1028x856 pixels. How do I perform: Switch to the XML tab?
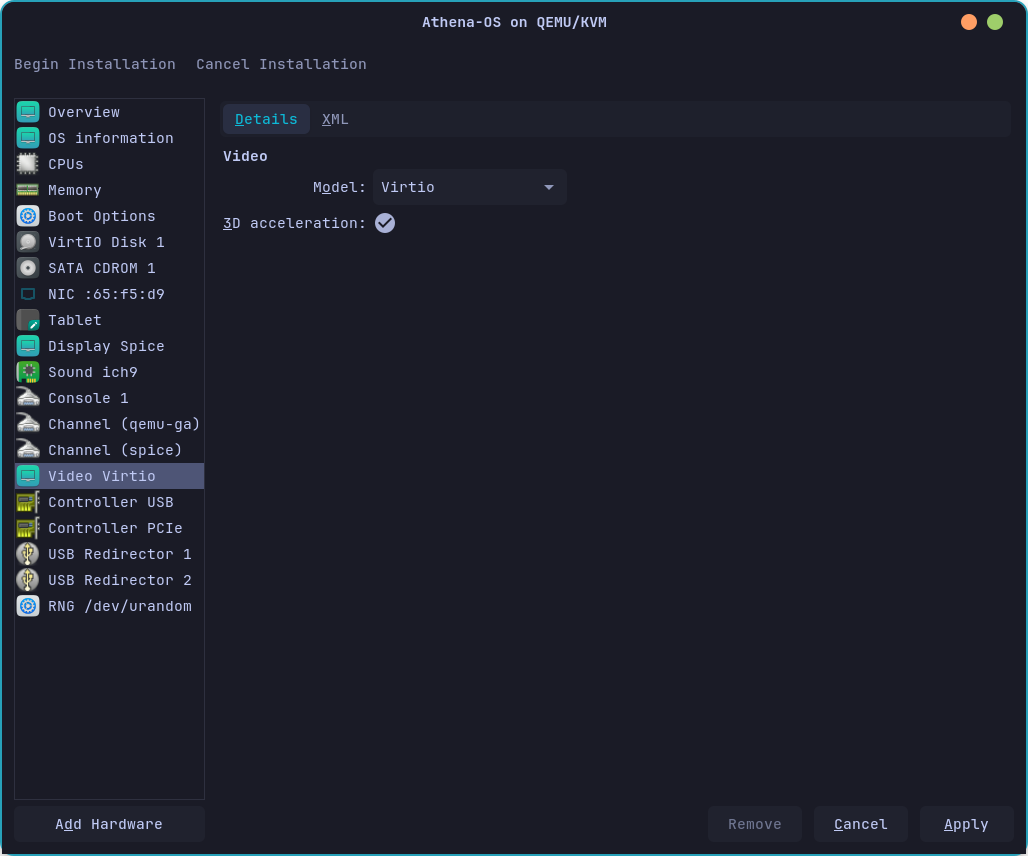[x=335, y=118]
